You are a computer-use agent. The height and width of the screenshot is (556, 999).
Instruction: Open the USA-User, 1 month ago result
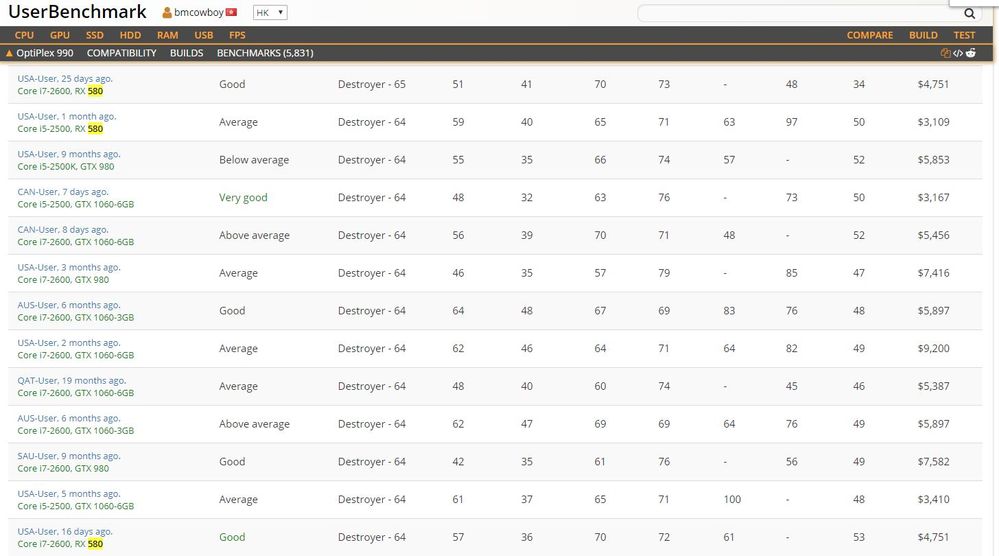(x=67, y=116)
